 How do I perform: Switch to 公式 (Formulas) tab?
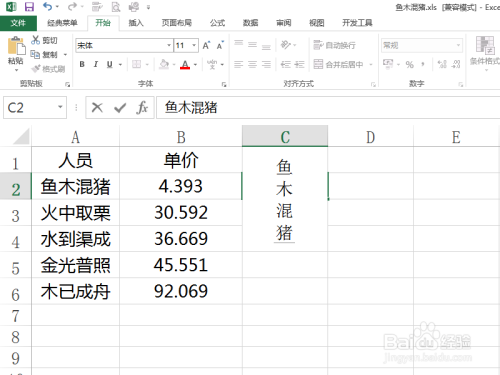[x=217, y=23]
